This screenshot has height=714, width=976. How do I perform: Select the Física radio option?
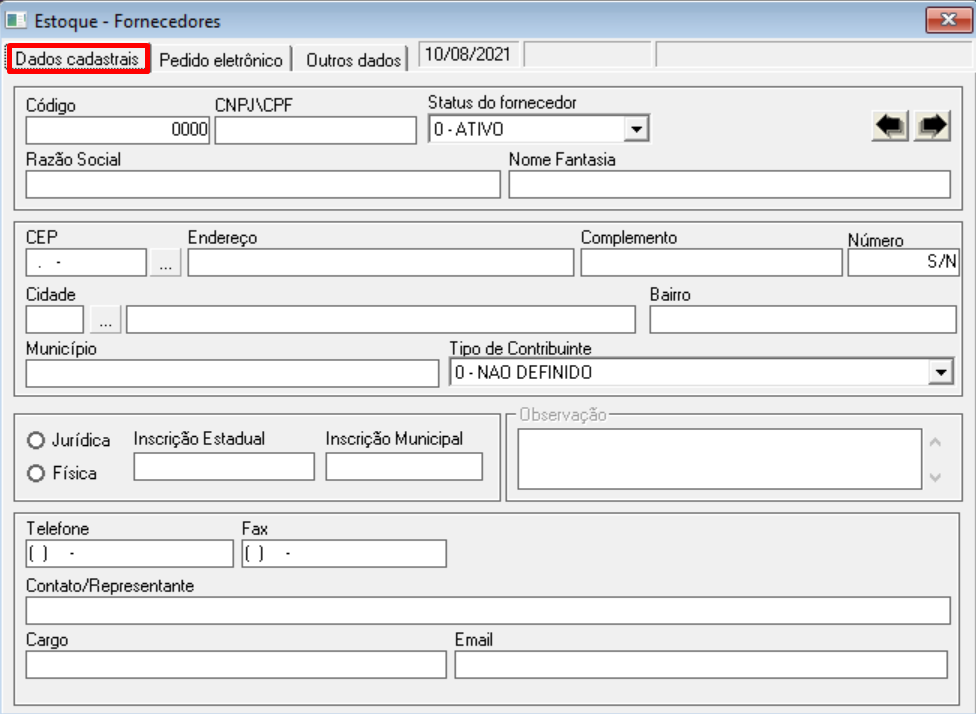36,473
